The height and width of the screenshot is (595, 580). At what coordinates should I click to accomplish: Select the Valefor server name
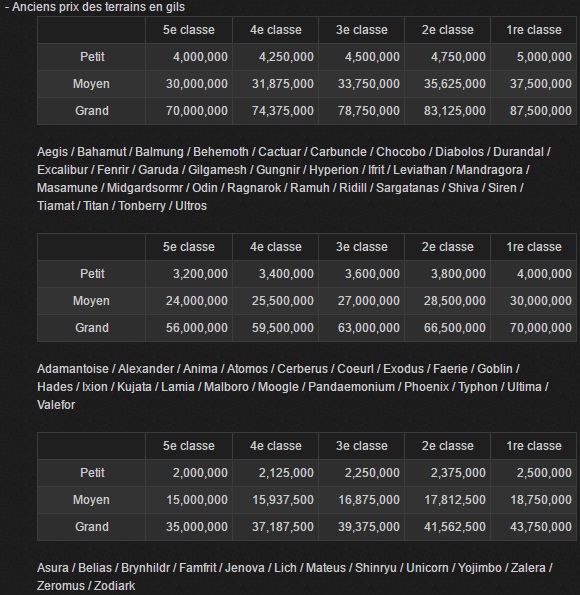click(x=56, y=405)
